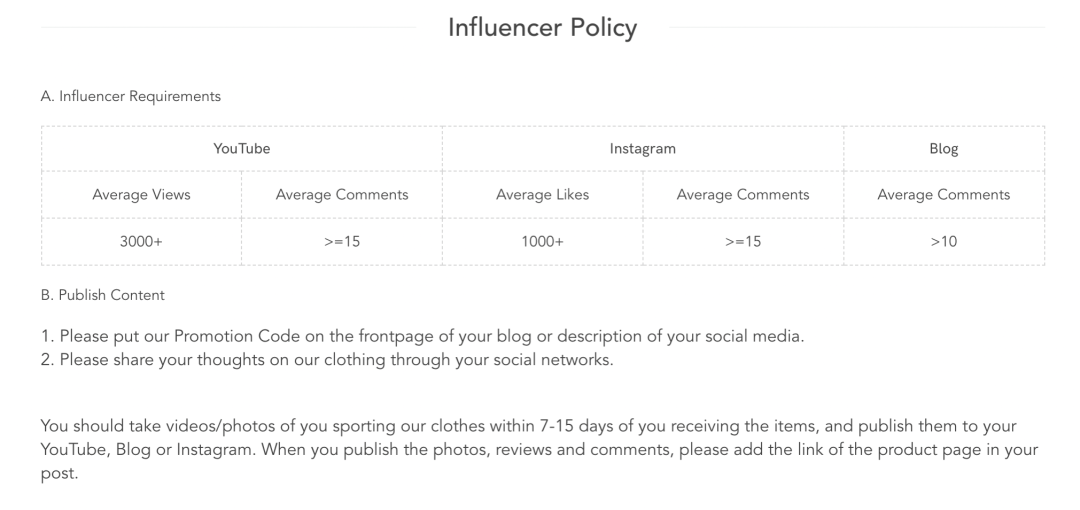Click the Average Likes cell

542,195
